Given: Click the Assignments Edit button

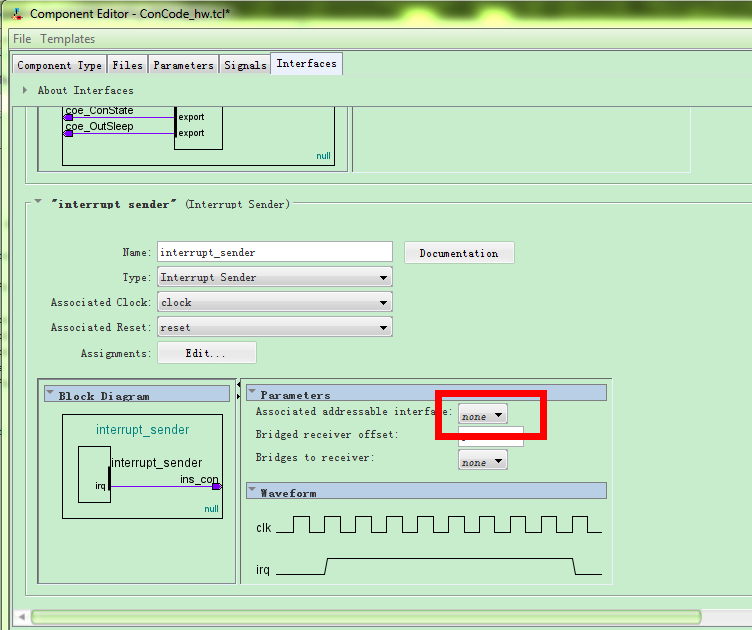Looking at the screenshot, I should coord(207,353).
